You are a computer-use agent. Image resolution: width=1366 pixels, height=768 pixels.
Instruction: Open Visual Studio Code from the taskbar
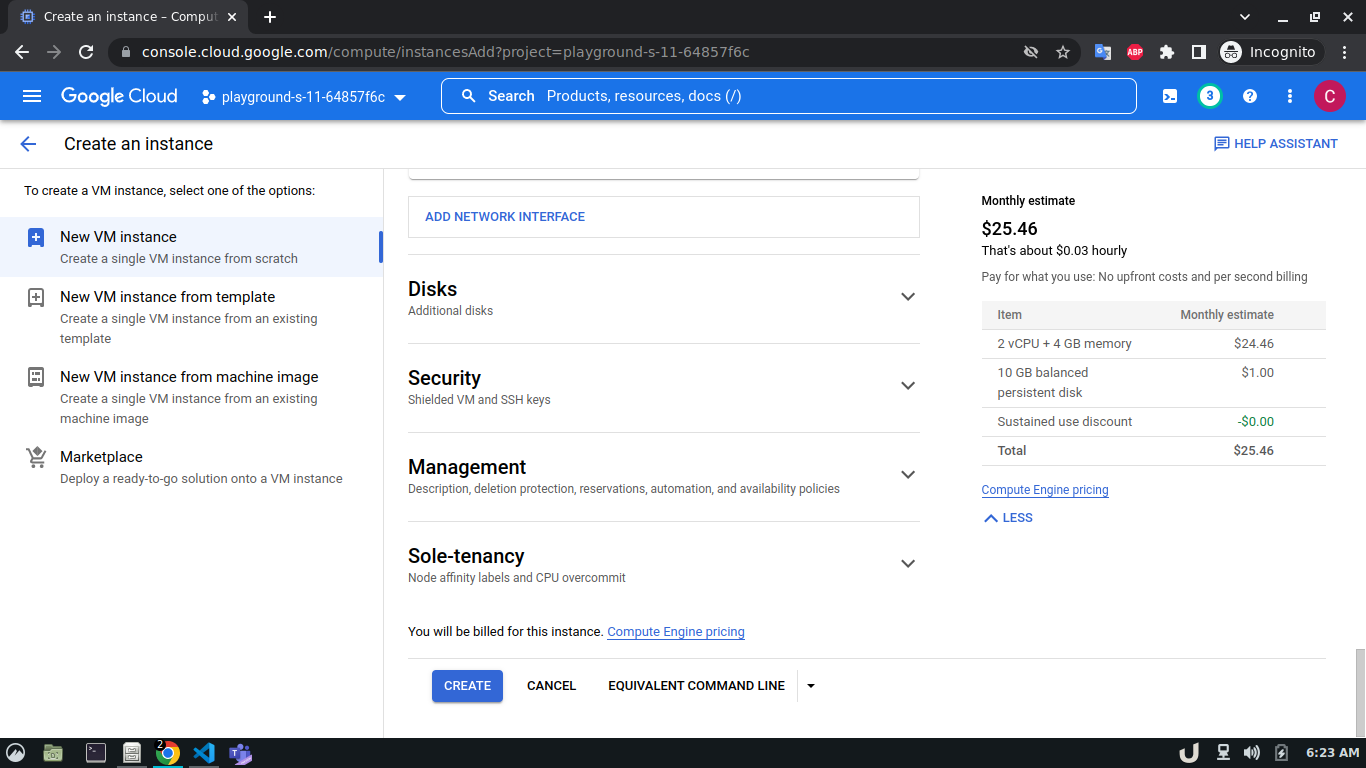click(x=204, y=753)
